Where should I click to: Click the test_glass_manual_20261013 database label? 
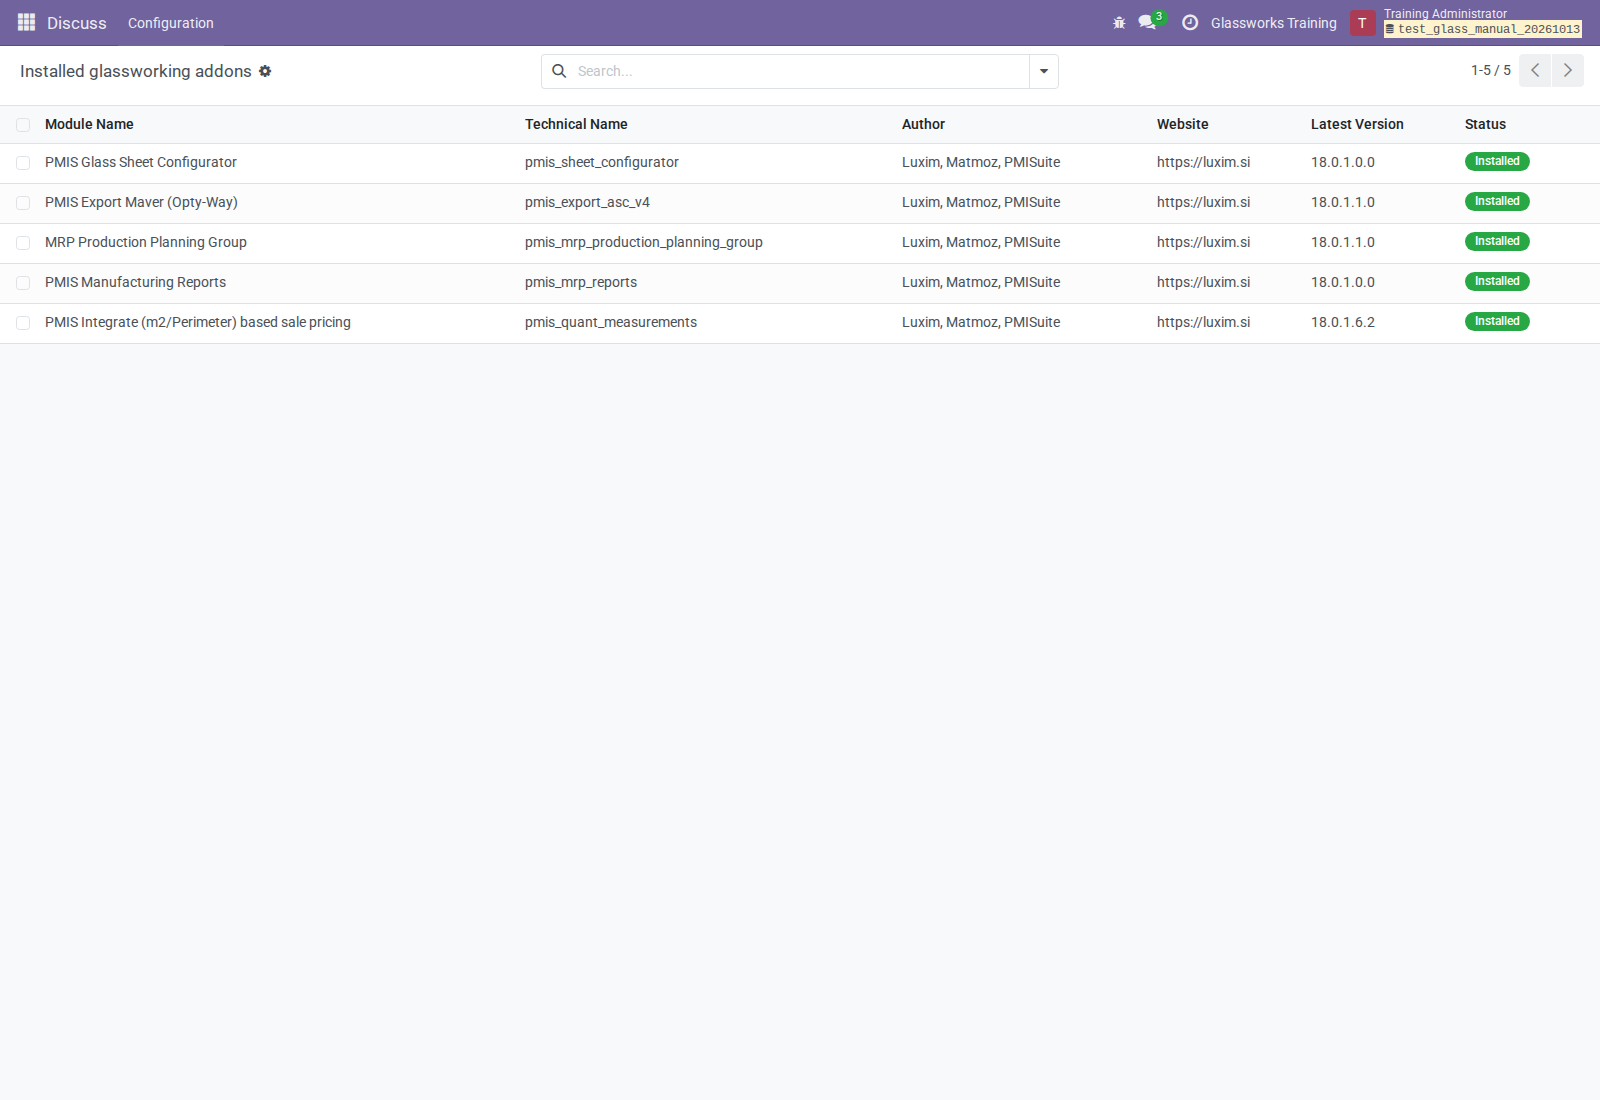(1483, 29)
